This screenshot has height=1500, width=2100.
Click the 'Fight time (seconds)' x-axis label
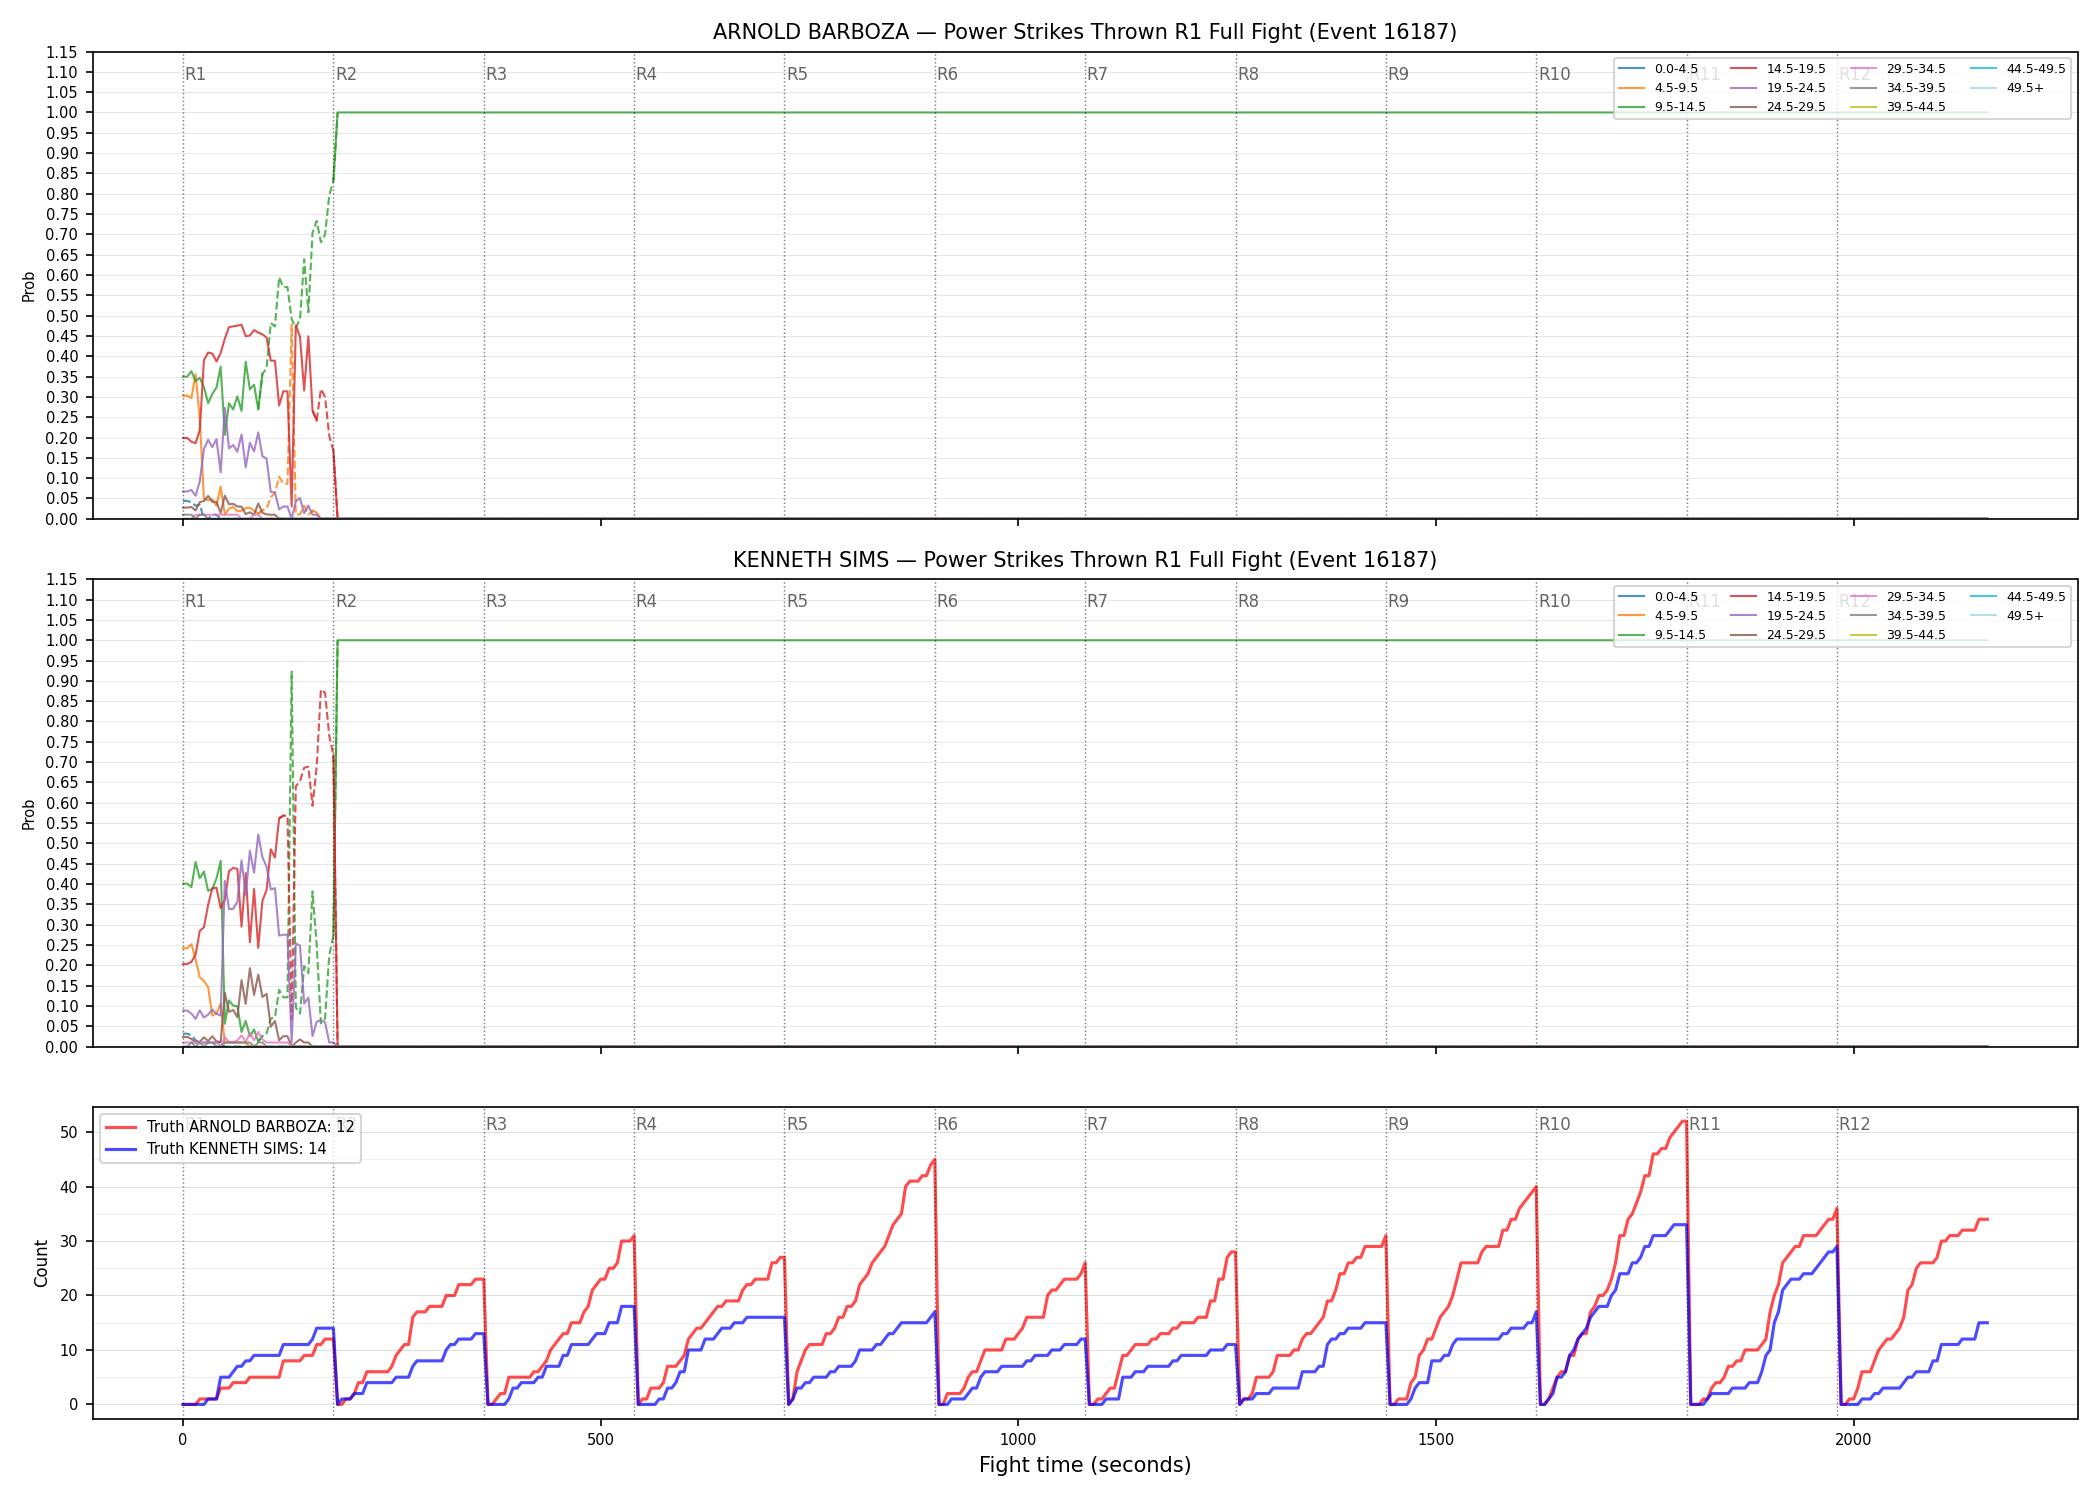click(x=1085, y=1465)
